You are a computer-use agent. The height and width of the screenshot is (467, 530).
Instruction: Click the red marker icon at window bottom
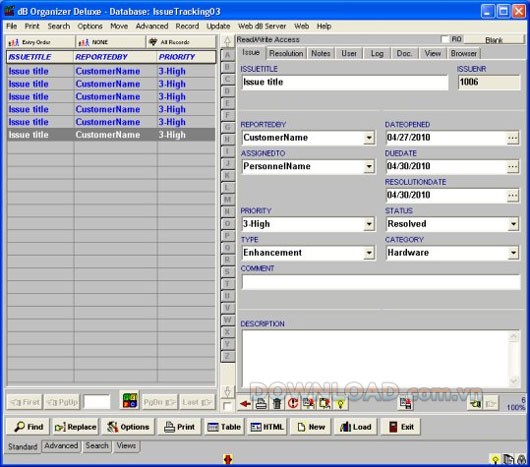click(x=228, y=459)
